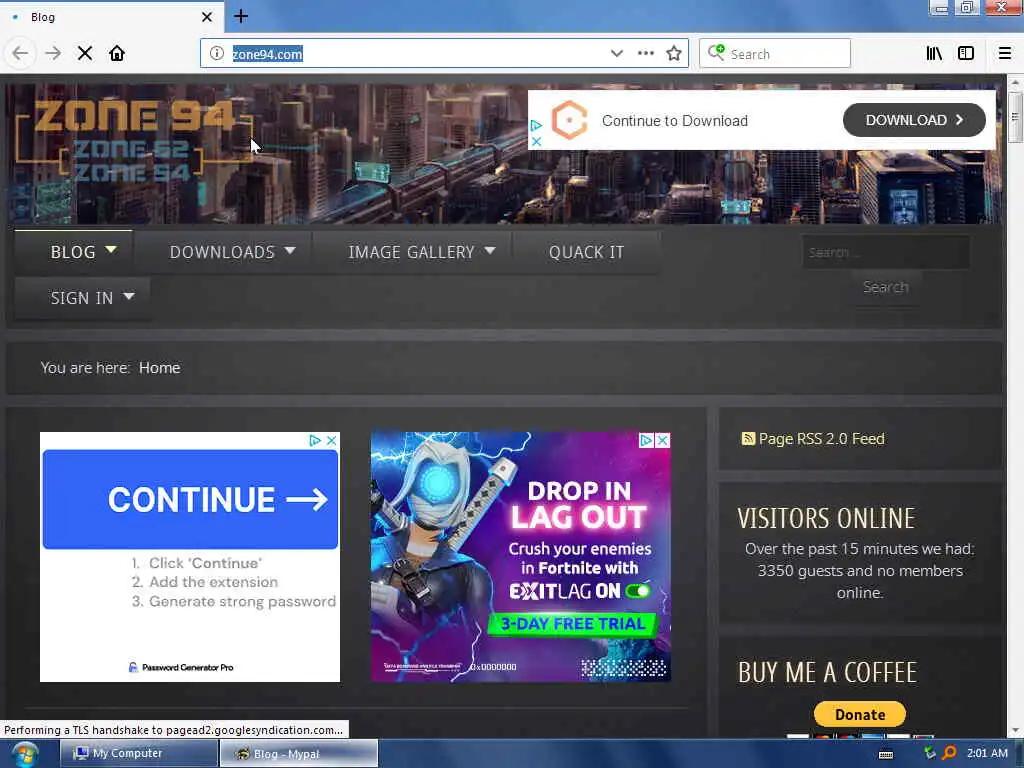Close the top Continue to Download ad
1024x768 pixels.
536,141
